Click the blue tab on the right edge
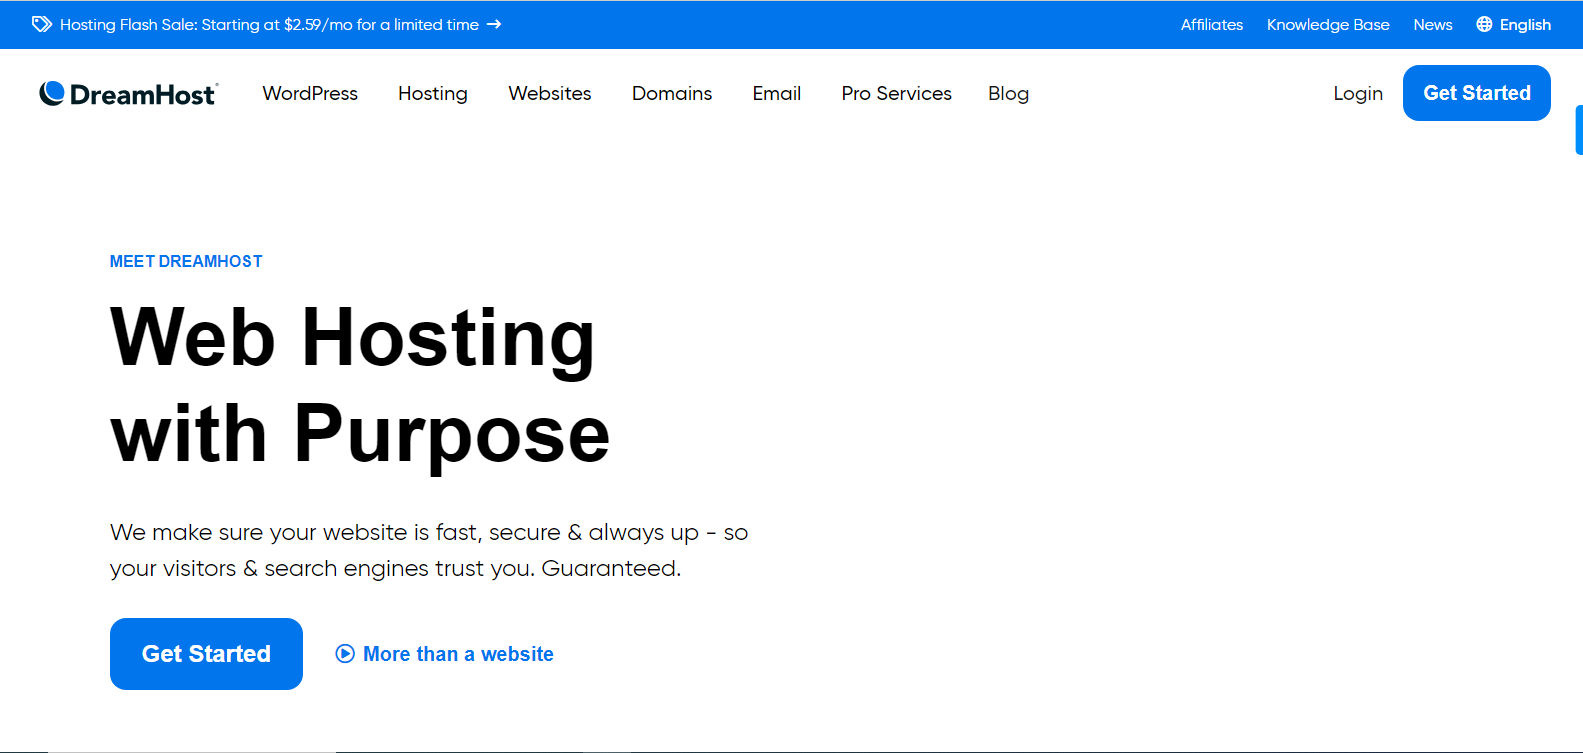The image size is (1583, 753). pyautogui.click(x=1579, y=130)
